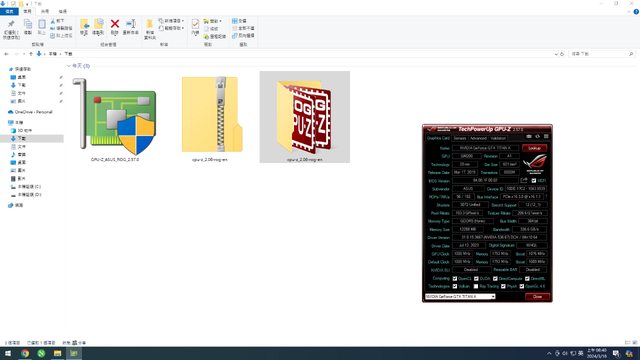Toggle the UEFI checkbox in GPU-Z
640x360 pixels.
coord(534,180)
